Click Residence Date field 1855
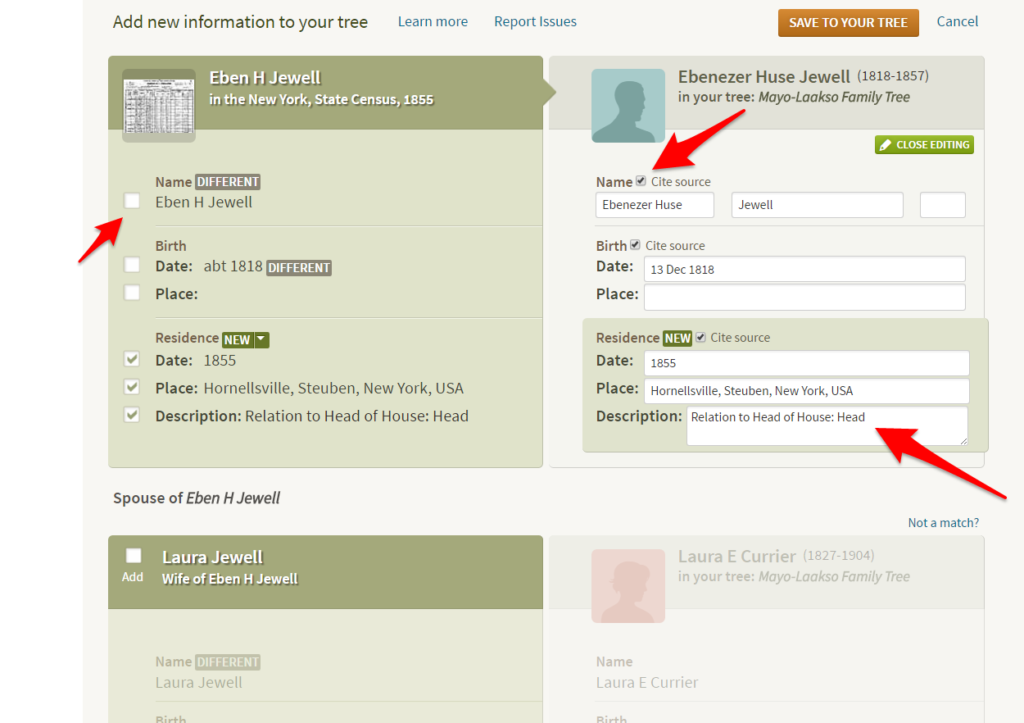1024x723 pixels. 807,363
